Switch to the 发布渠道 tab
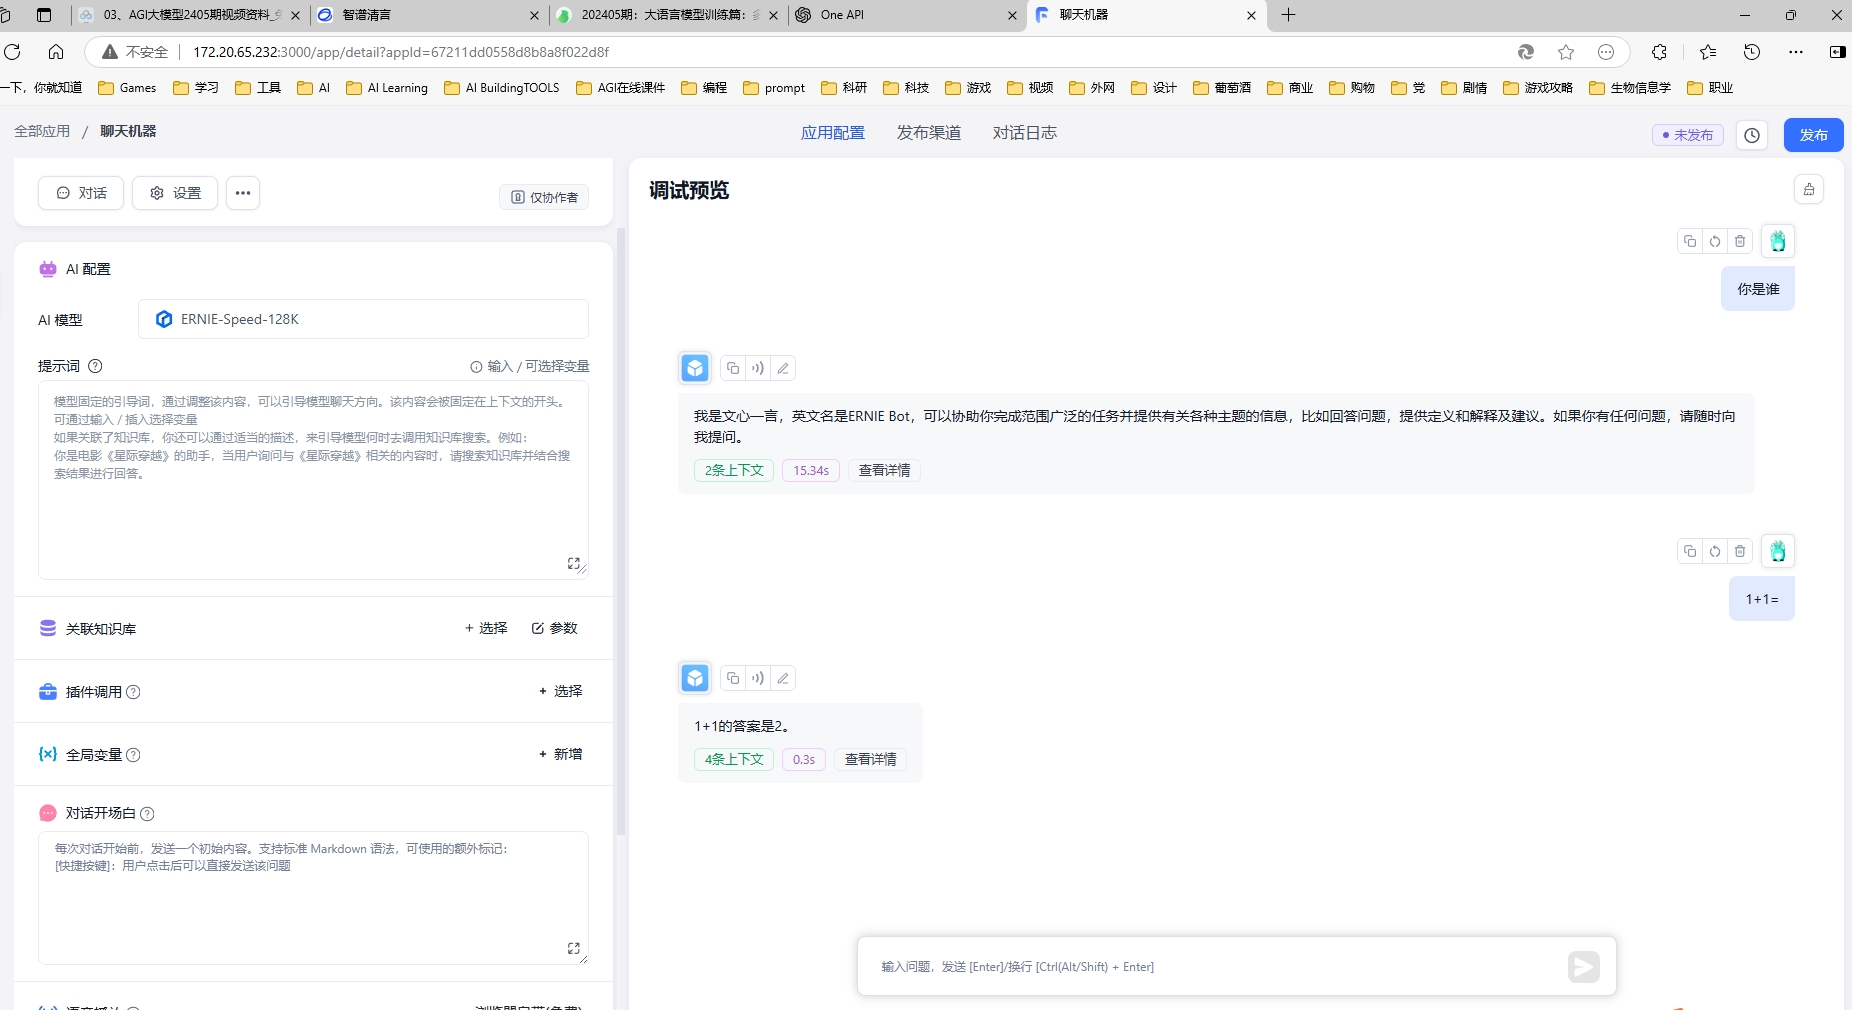1852x1010 pixels. tap(928, 133)
